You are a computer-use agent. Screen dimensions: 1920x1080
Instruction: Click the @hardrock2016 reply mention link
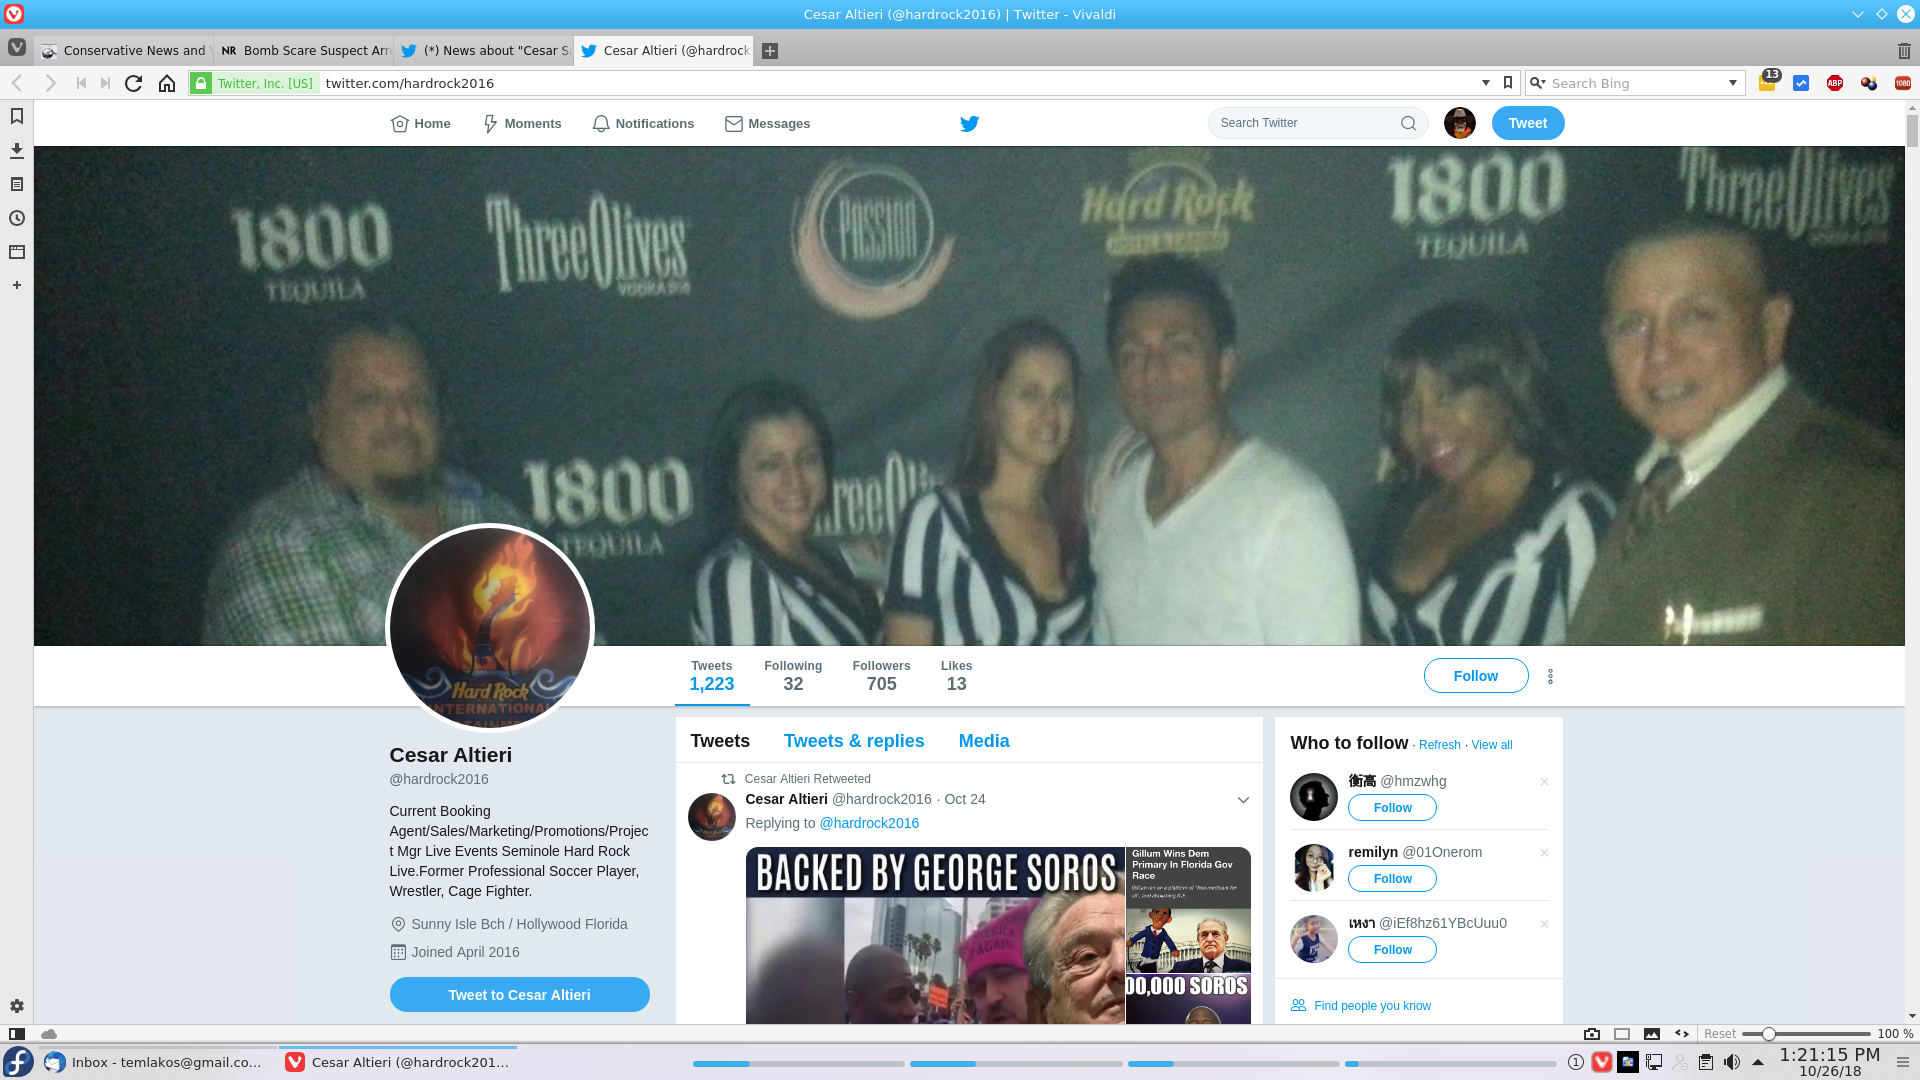coord(869,823)
